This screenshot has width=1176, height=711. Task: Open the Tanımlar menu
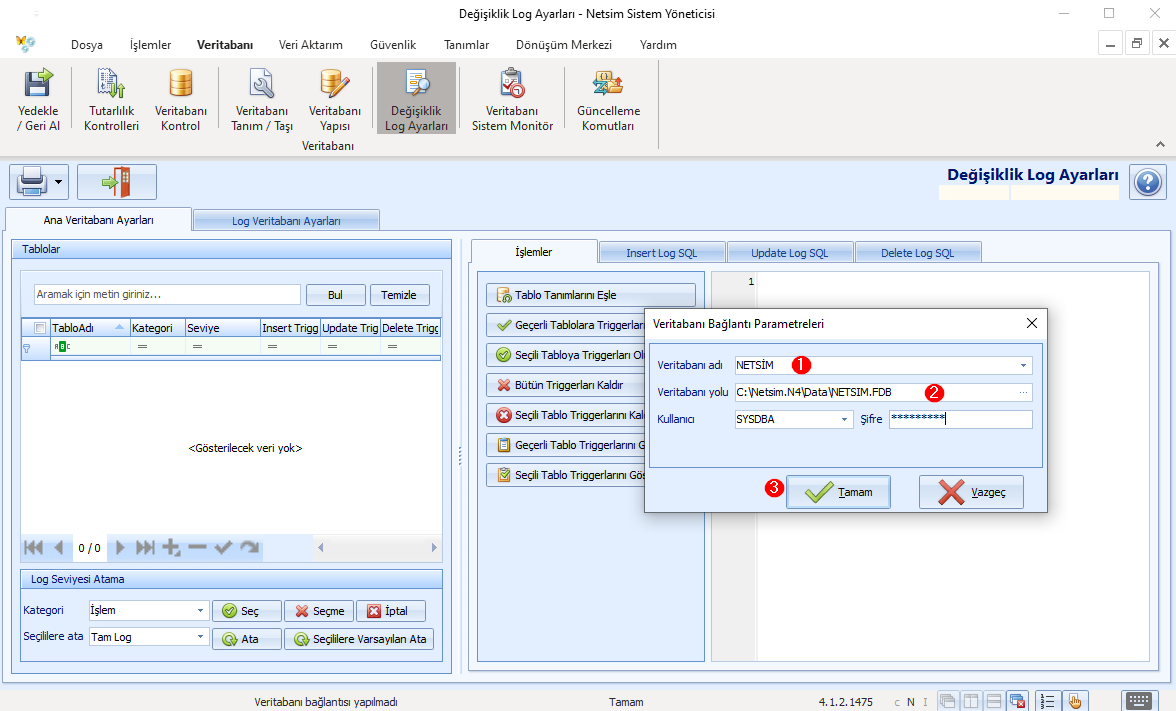(x=466, y=45)
